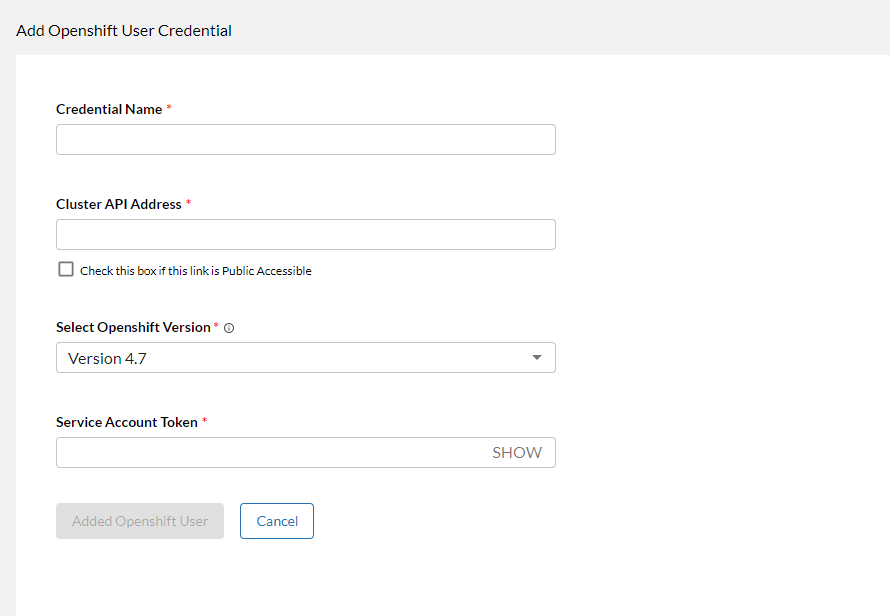This screenshot has width=890, height=616.
Task: Click into the Cluster API Address field
Action: 305,235
